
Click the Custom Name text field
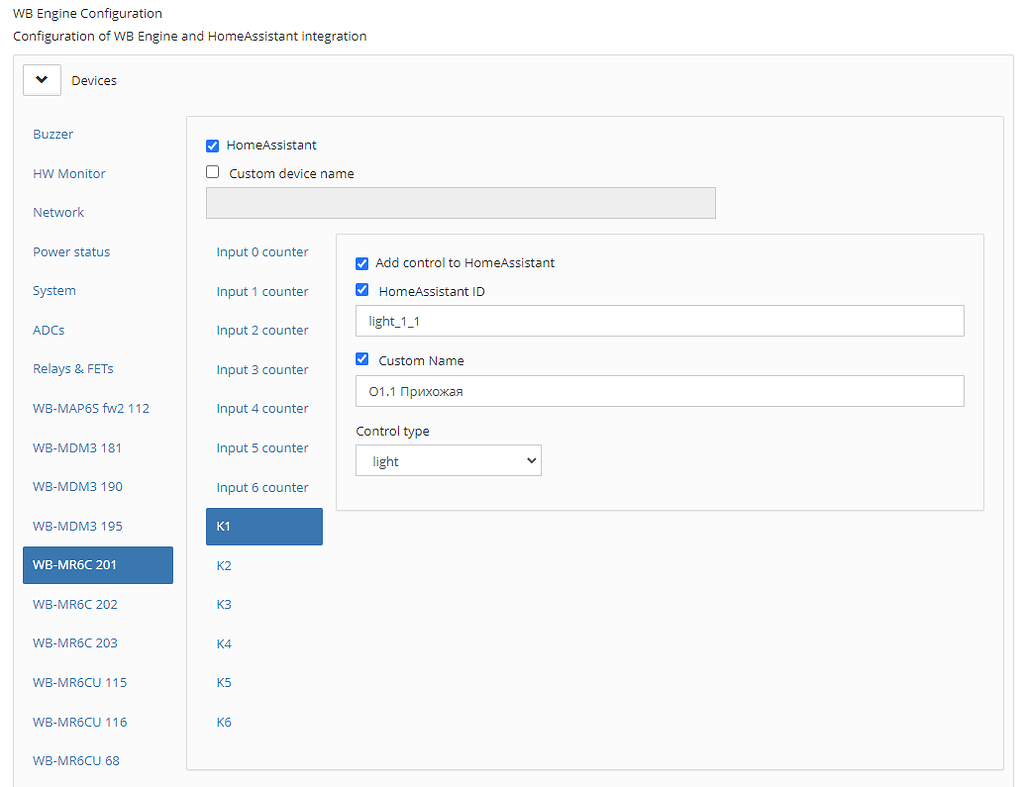pyautogui.click(x=659, y=391)
